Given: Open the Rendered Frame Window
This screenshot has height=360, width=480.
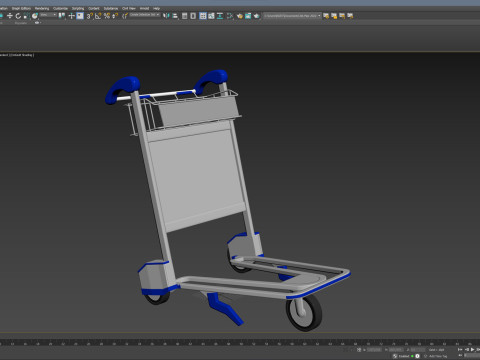Looking at the screenshot, I should point(248,16).
